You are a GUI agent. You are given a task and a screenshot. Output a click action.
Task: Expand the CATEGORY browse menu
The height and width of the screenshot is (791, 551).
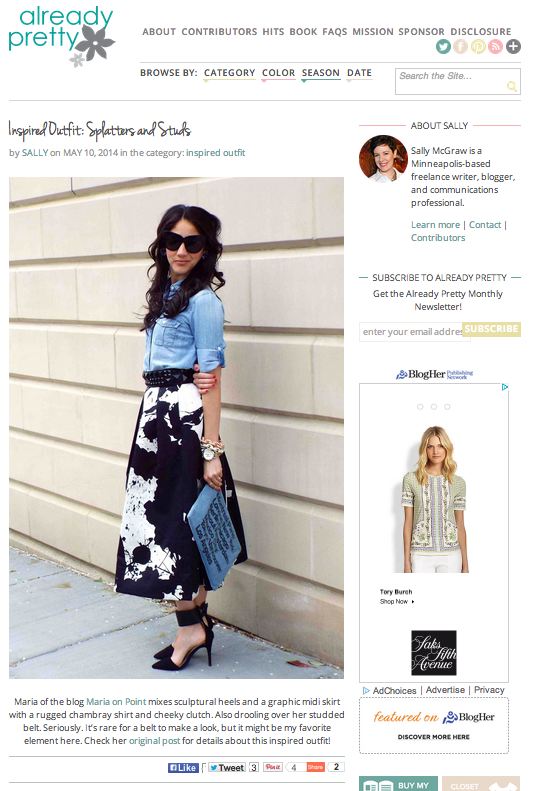click(230, 73)
